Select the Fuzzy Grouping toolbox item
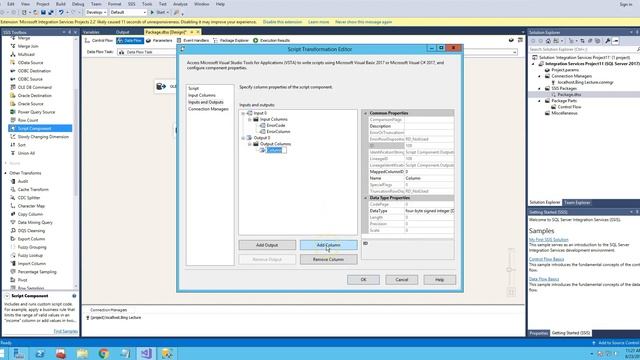Image resolution: width=640 pixels, height=360 pixels. [x=32, y=247]
